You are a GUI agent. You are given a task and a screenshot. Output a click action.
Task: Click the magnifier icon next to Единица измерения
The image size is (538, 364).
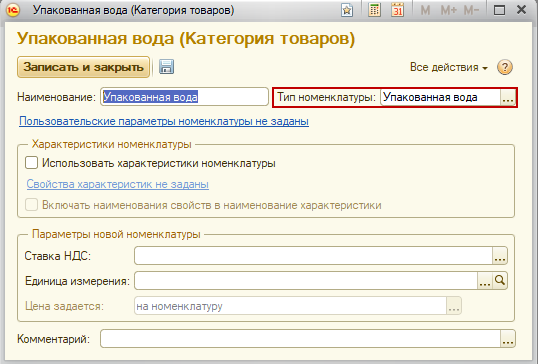click(x=500, y=281)
